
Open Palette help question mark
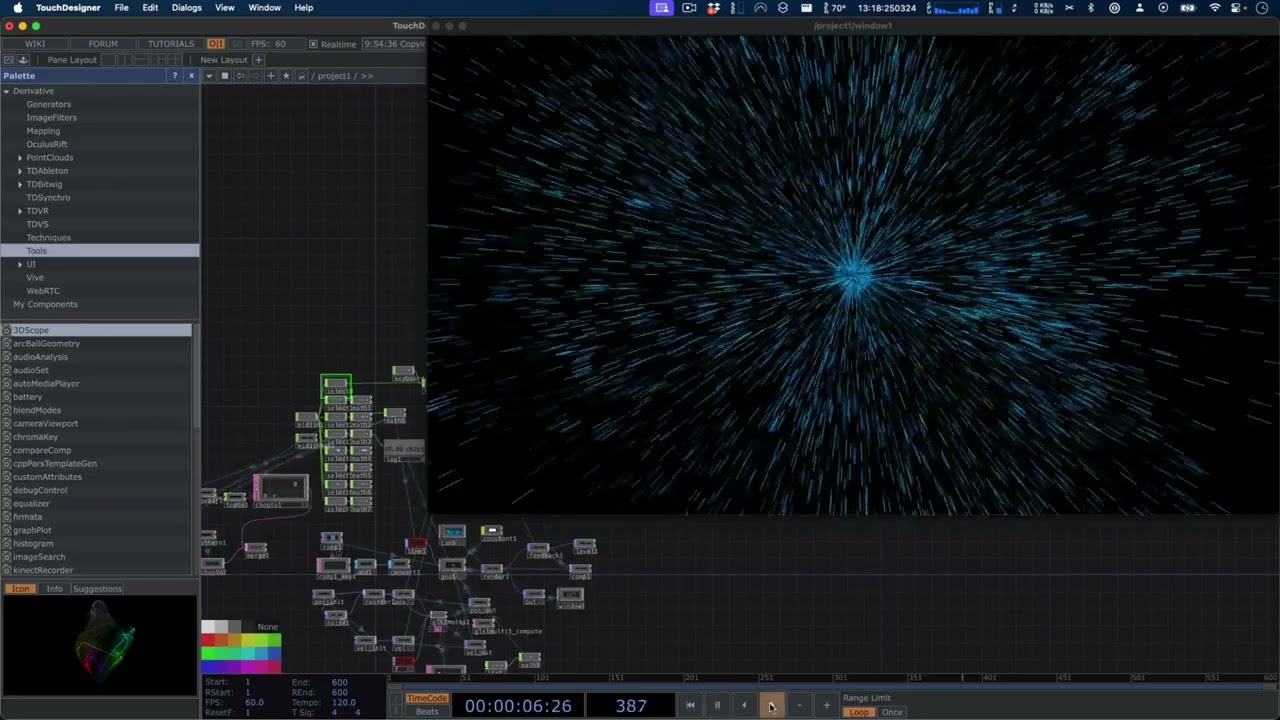click(x=175, y=76)
